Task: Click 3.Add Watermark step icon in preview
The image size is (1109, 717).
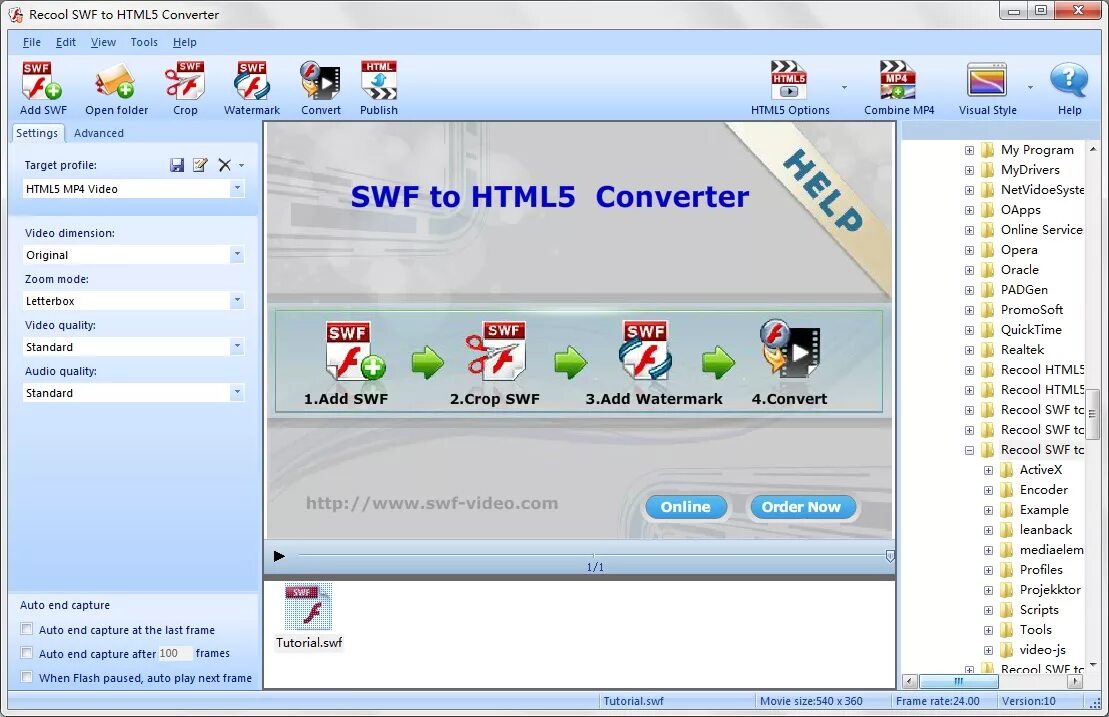Action: (x=644, y=350)
